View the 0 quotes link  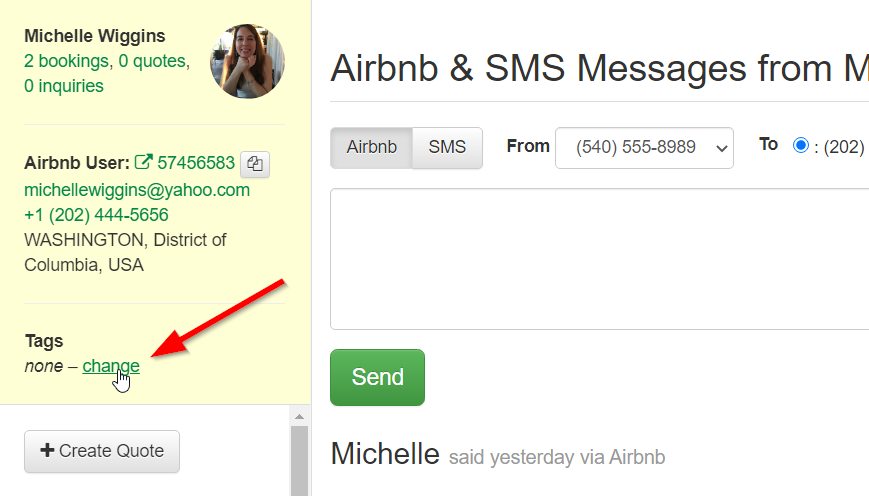(152, 61)
